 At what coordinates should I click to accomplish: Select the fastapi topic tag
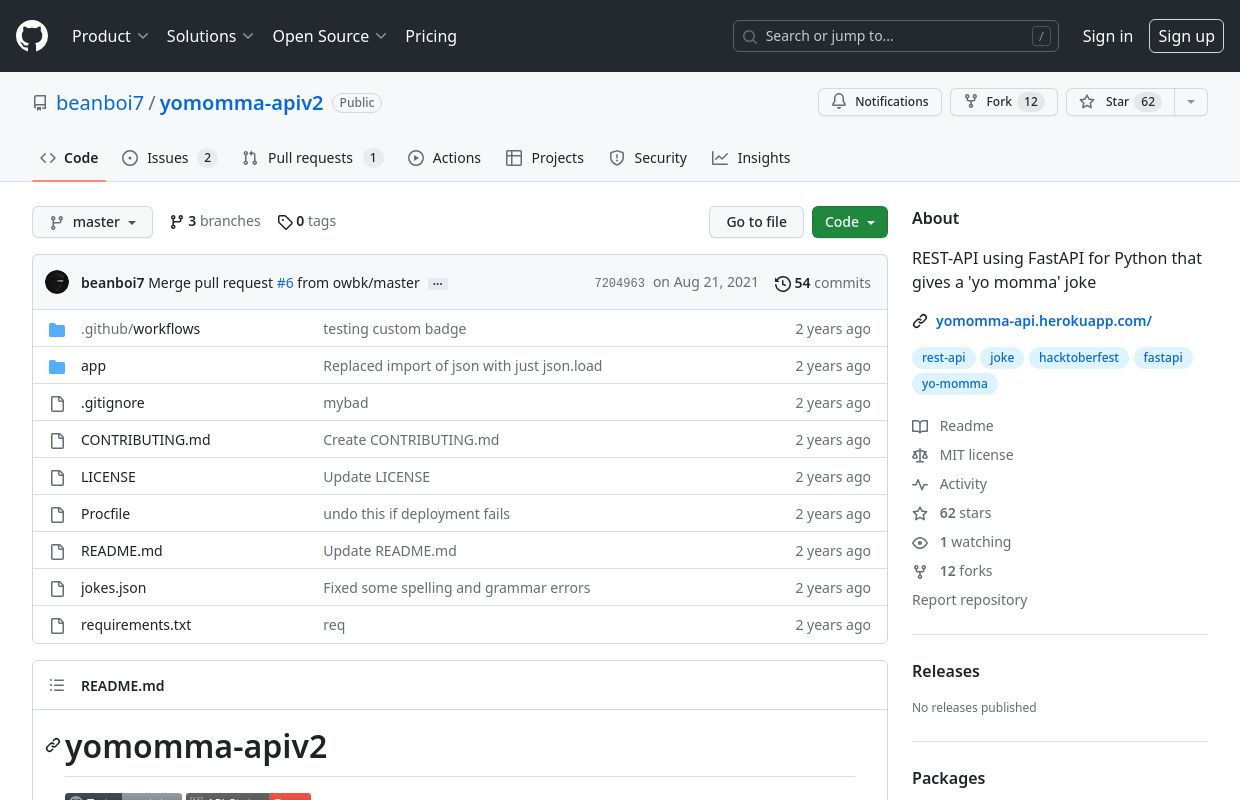tap(1163, 358)
